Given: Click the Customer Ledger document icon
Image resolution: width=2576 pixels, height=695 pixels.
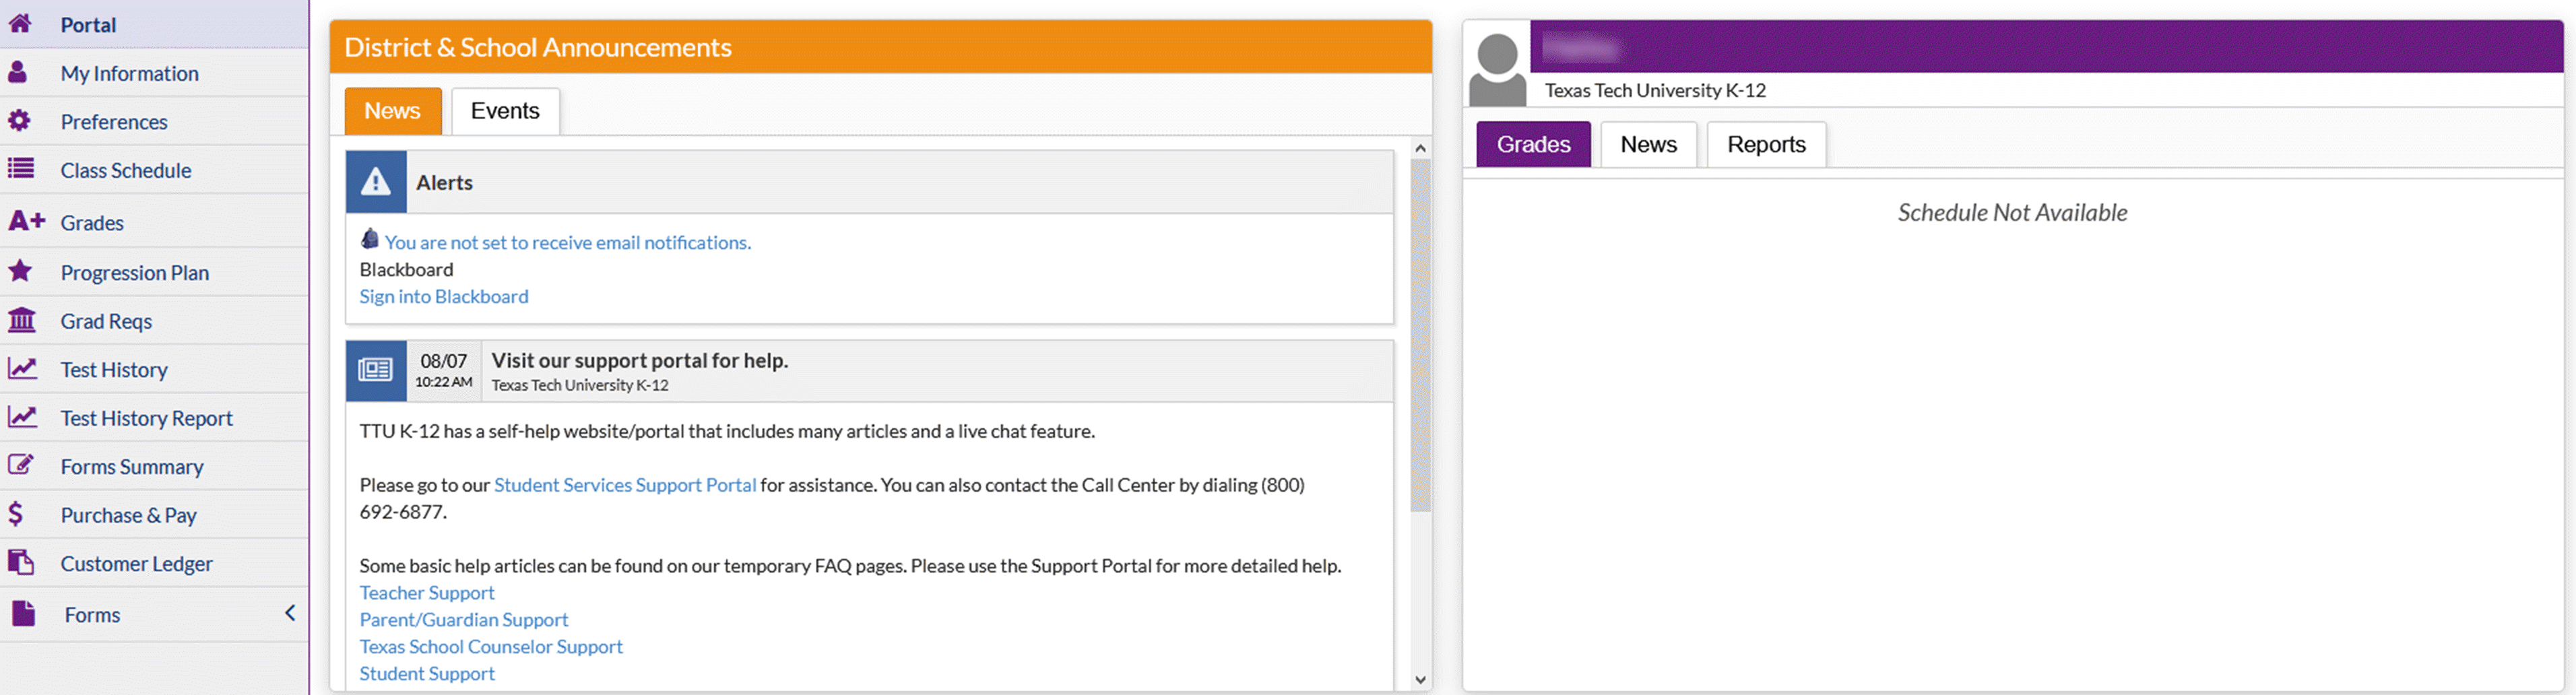Looking at the screenshot, I should [x=21, y=562].
